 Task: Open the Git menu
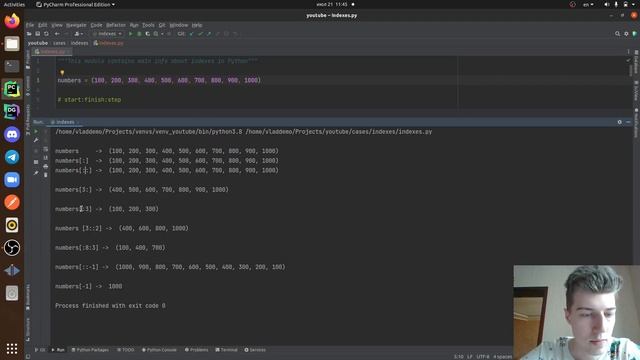pos(162,25)
